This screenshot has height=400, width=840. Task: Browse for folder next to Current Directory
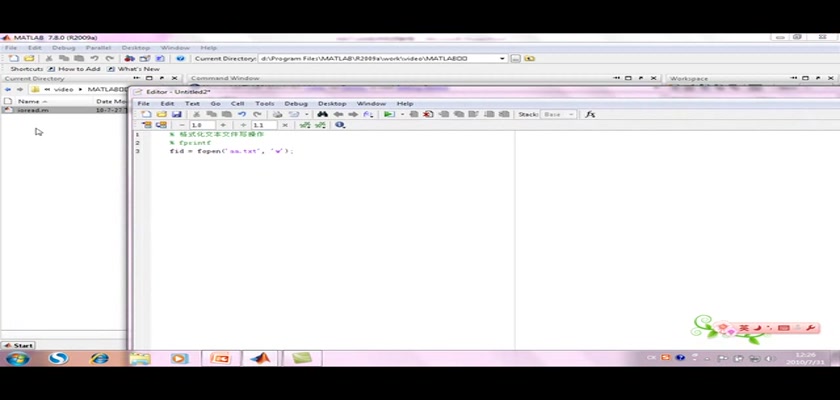coord(515,58)
